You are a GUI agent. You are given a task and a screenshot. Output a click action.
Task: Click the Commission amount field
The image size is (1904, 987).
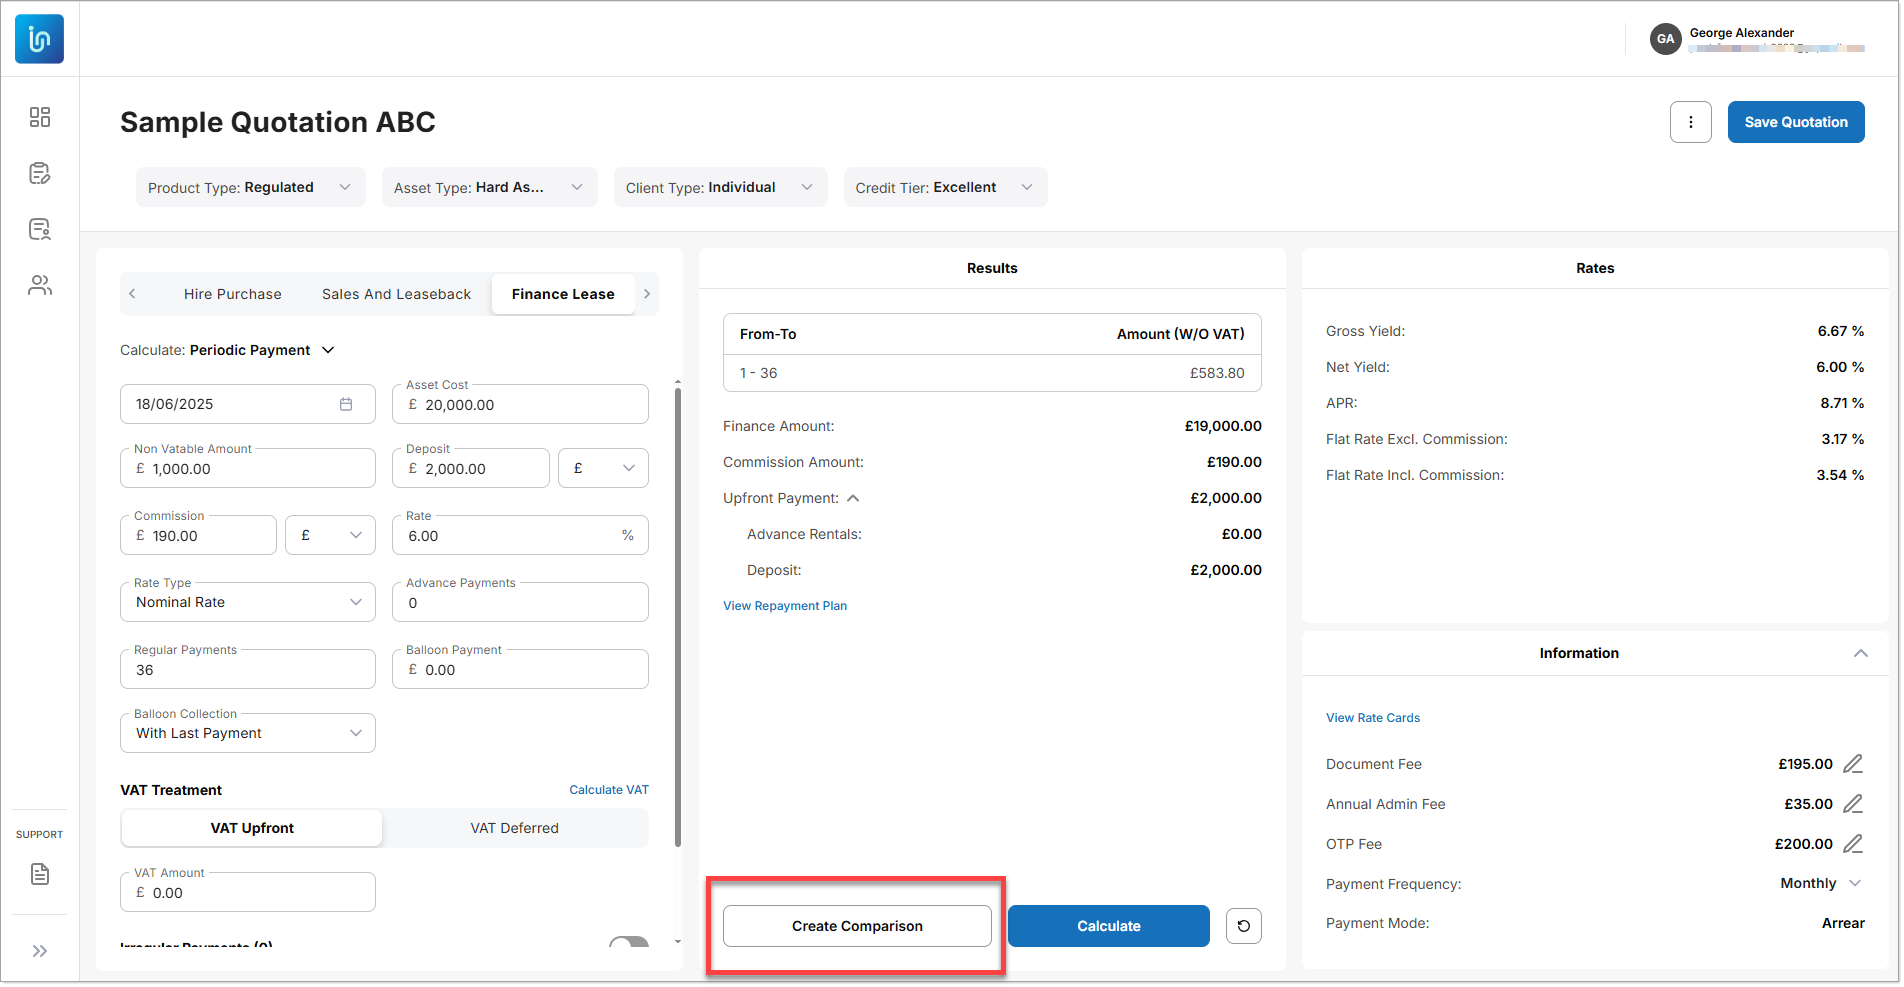[x=198, y=535]
